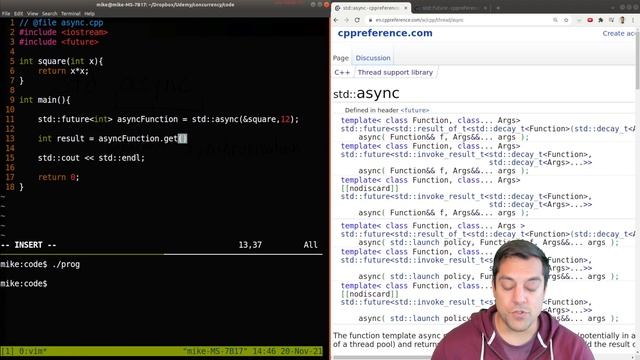This screenshot has width=640, height=360.
Task: Open the zoom magnifier icon in address bar
Action: tap(555, 20)
